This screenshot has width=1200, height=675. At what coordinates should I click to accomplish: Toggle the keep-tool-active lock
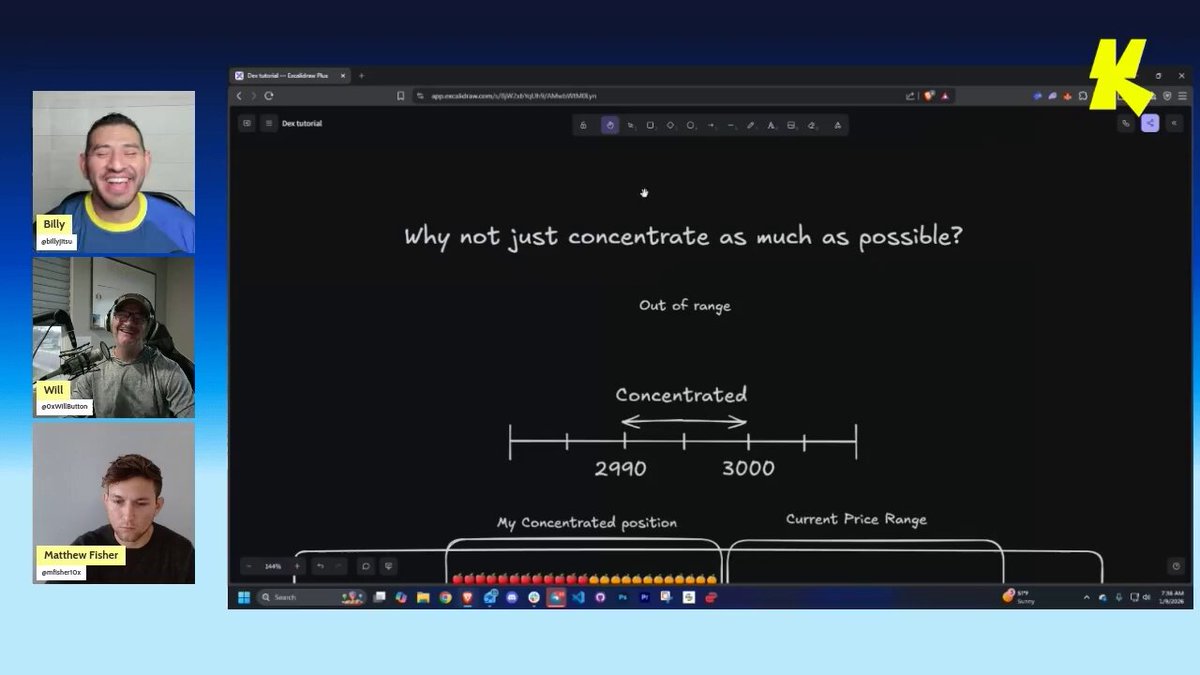point(583,125)
